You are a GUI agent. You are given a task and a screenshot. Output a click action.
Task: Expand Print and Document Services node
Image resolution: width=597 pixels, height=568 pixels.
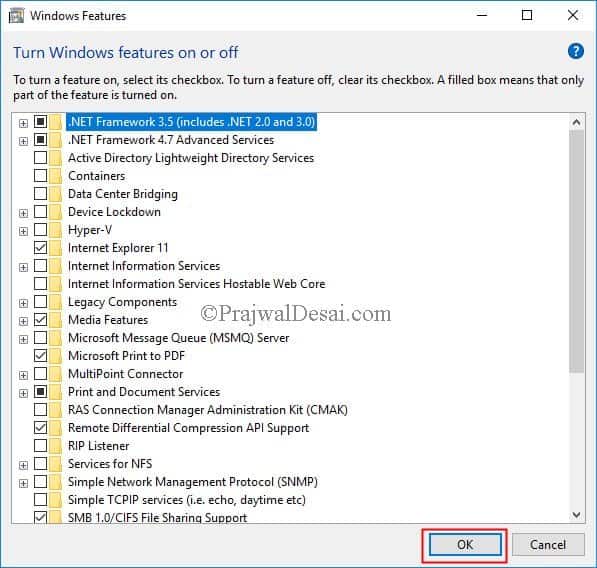pos(23,393)
